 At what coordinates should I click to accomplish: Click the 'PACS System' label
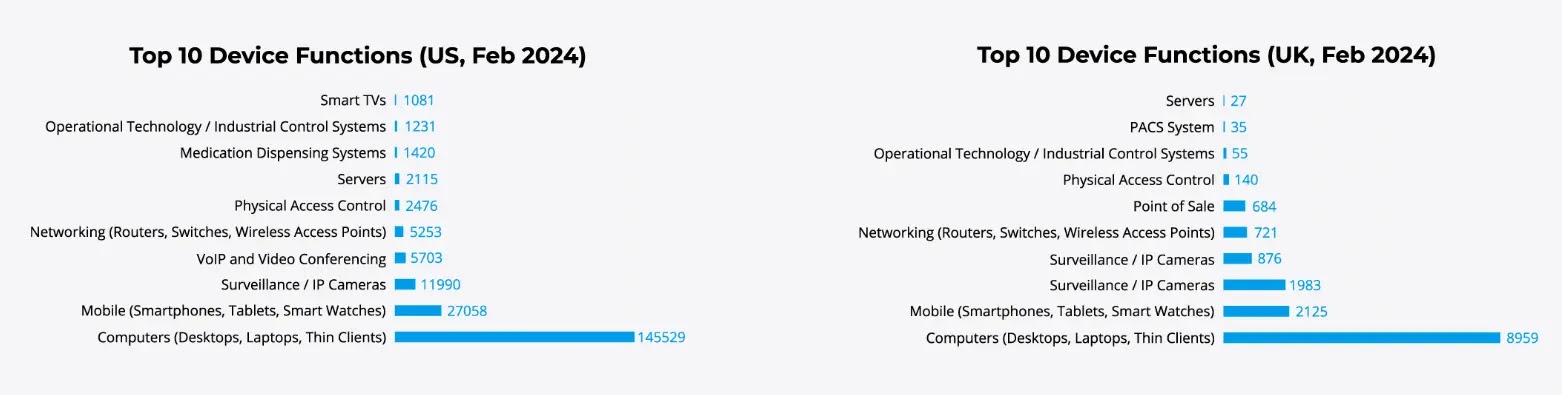(x=1172, y=127)
